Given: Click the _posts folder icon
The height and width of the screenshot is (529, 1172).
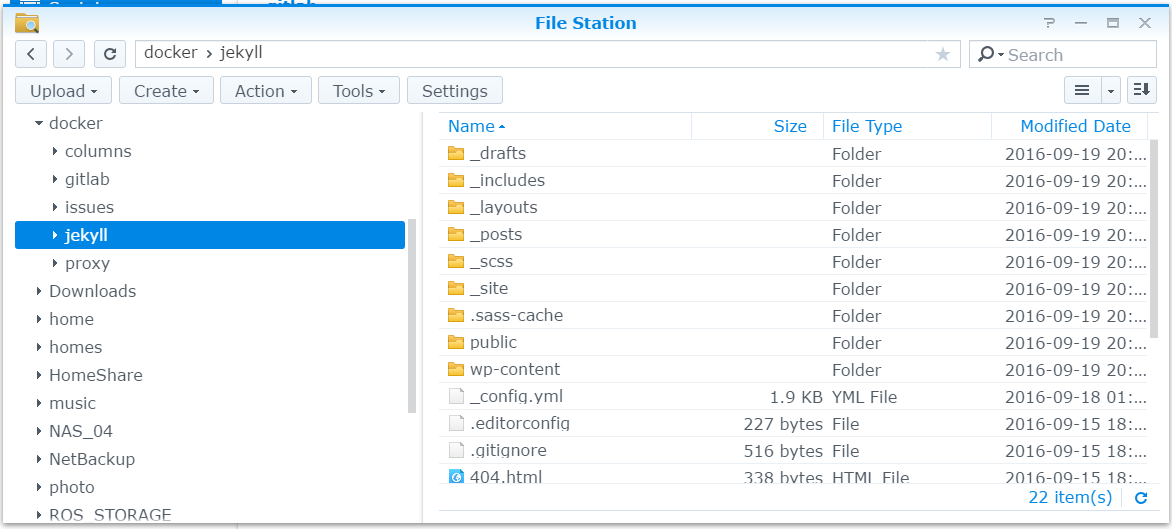Looking at the screenshot, I should pyautogui.click(x=456, y=234).
